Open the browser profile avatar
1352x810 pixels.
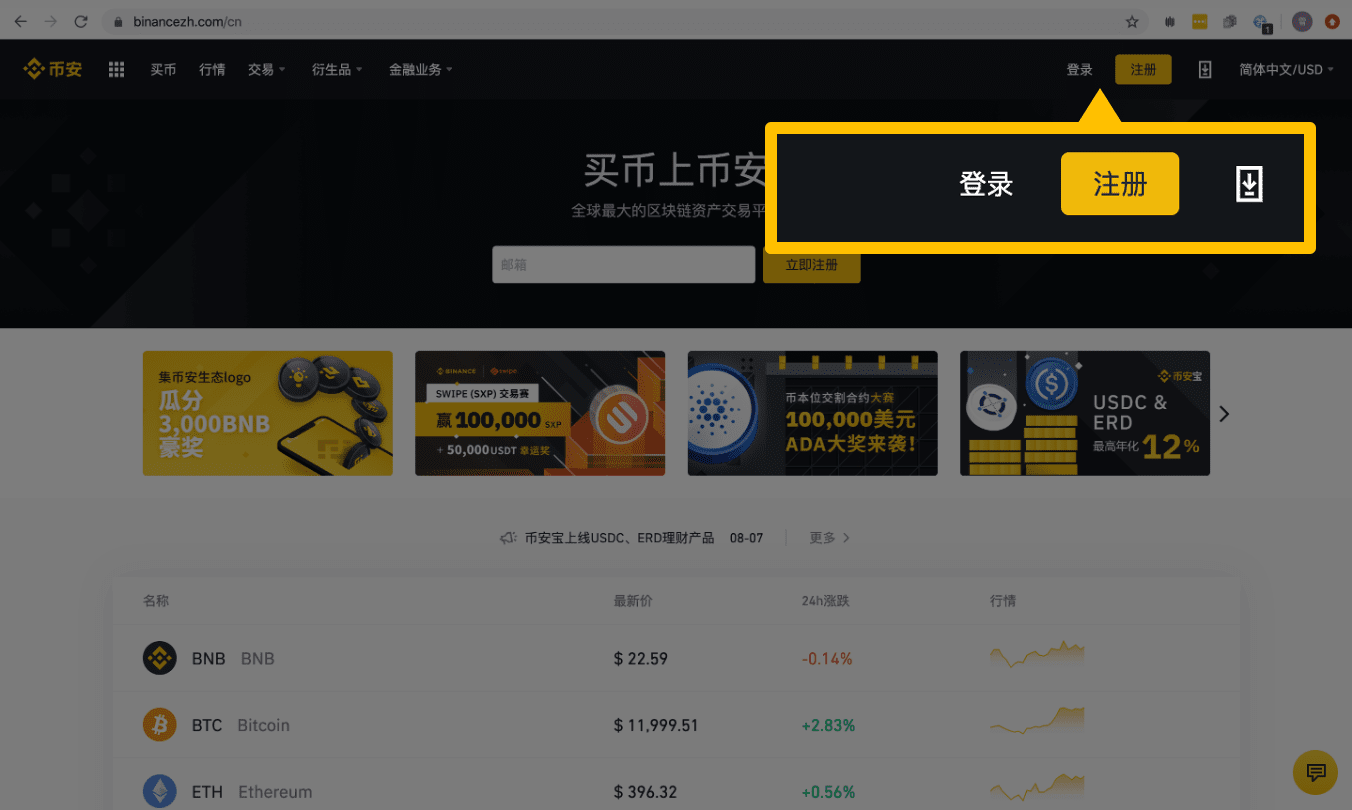1302,21
